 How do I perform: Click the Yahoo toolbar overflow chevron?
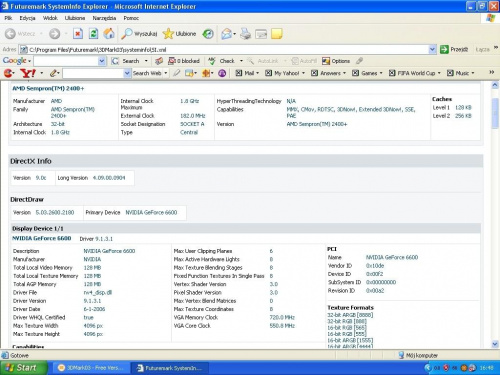pyautogui.click(x=492, y=72)
